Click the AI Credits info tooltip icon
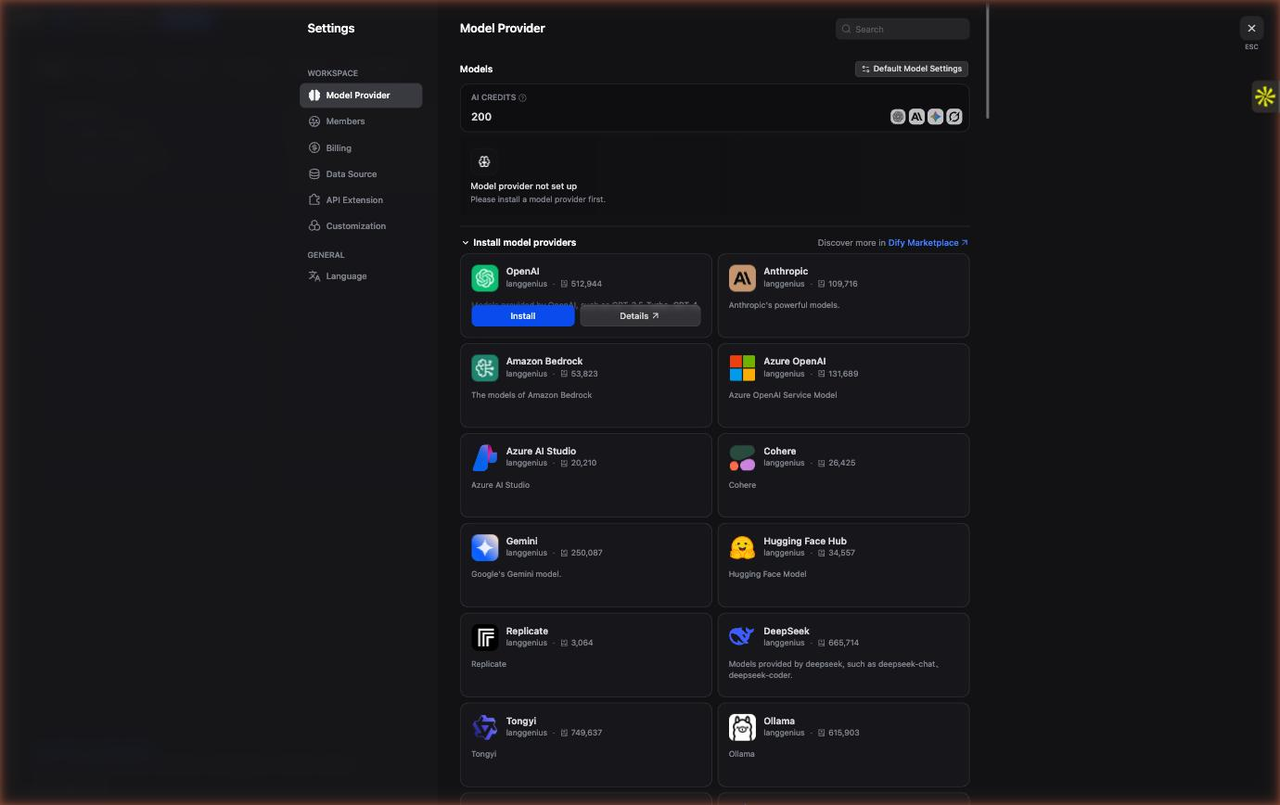This screenshot has height=805, width=1280. click(523, 98)
